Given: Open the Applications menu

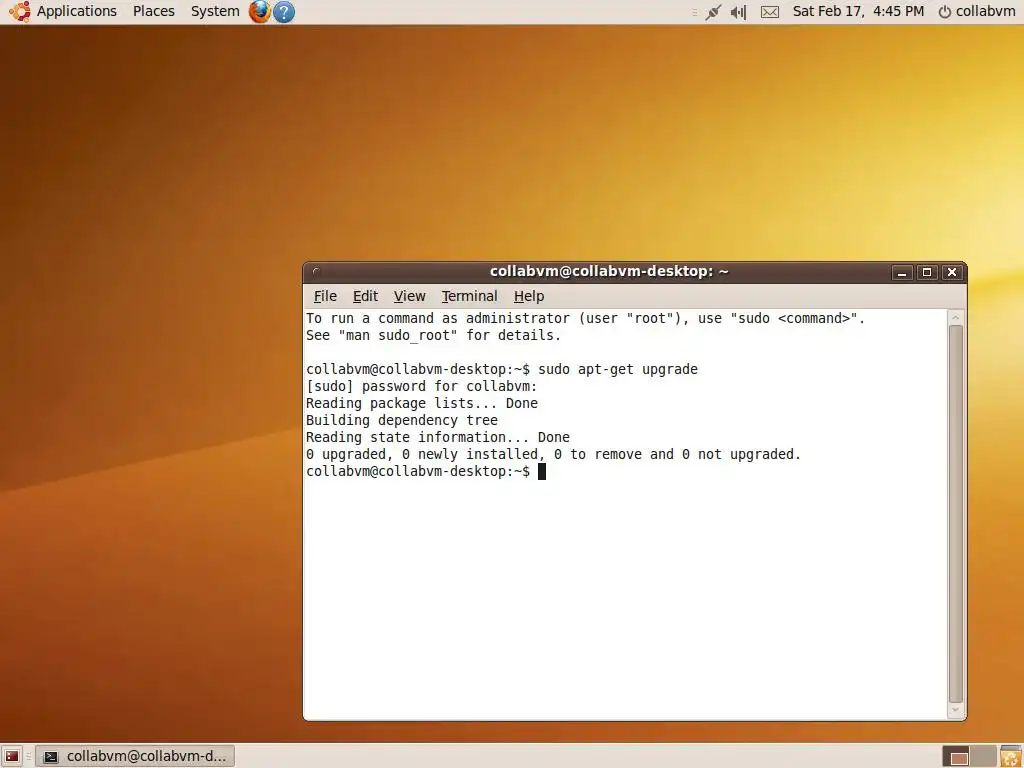Looking at the screenshot, I should click(76, 11).
